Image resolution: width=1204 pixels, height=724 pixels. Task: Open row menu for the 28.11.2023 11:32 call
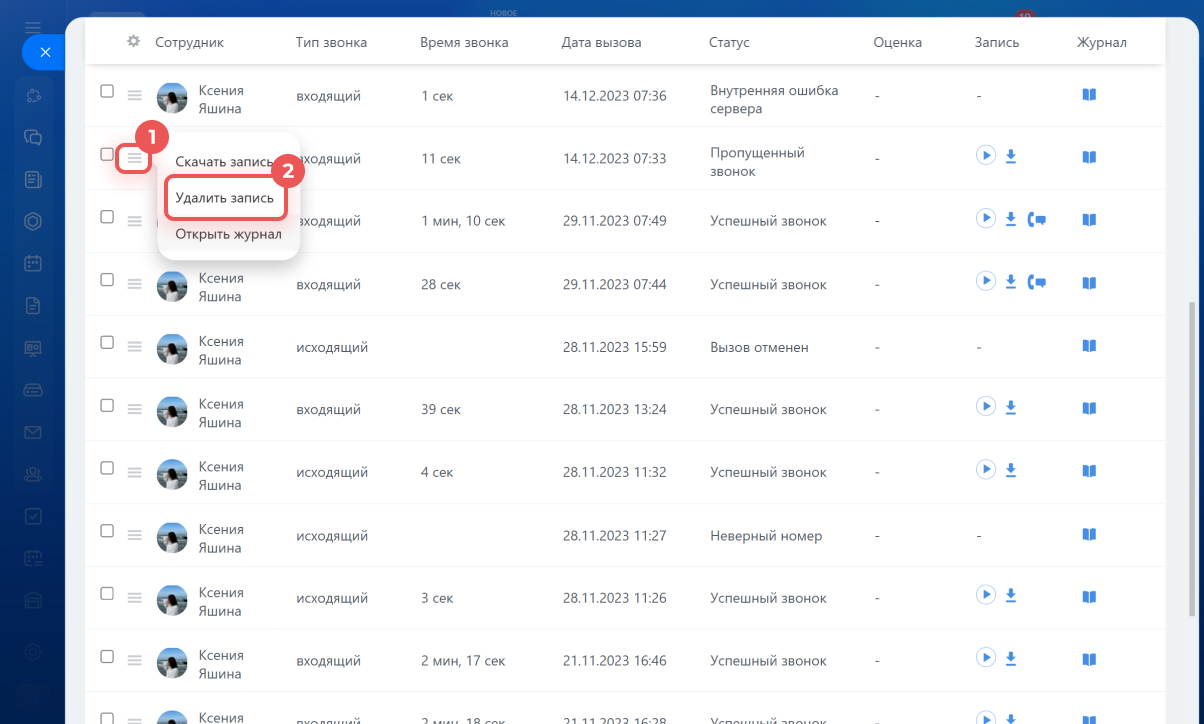click(135, 472)
